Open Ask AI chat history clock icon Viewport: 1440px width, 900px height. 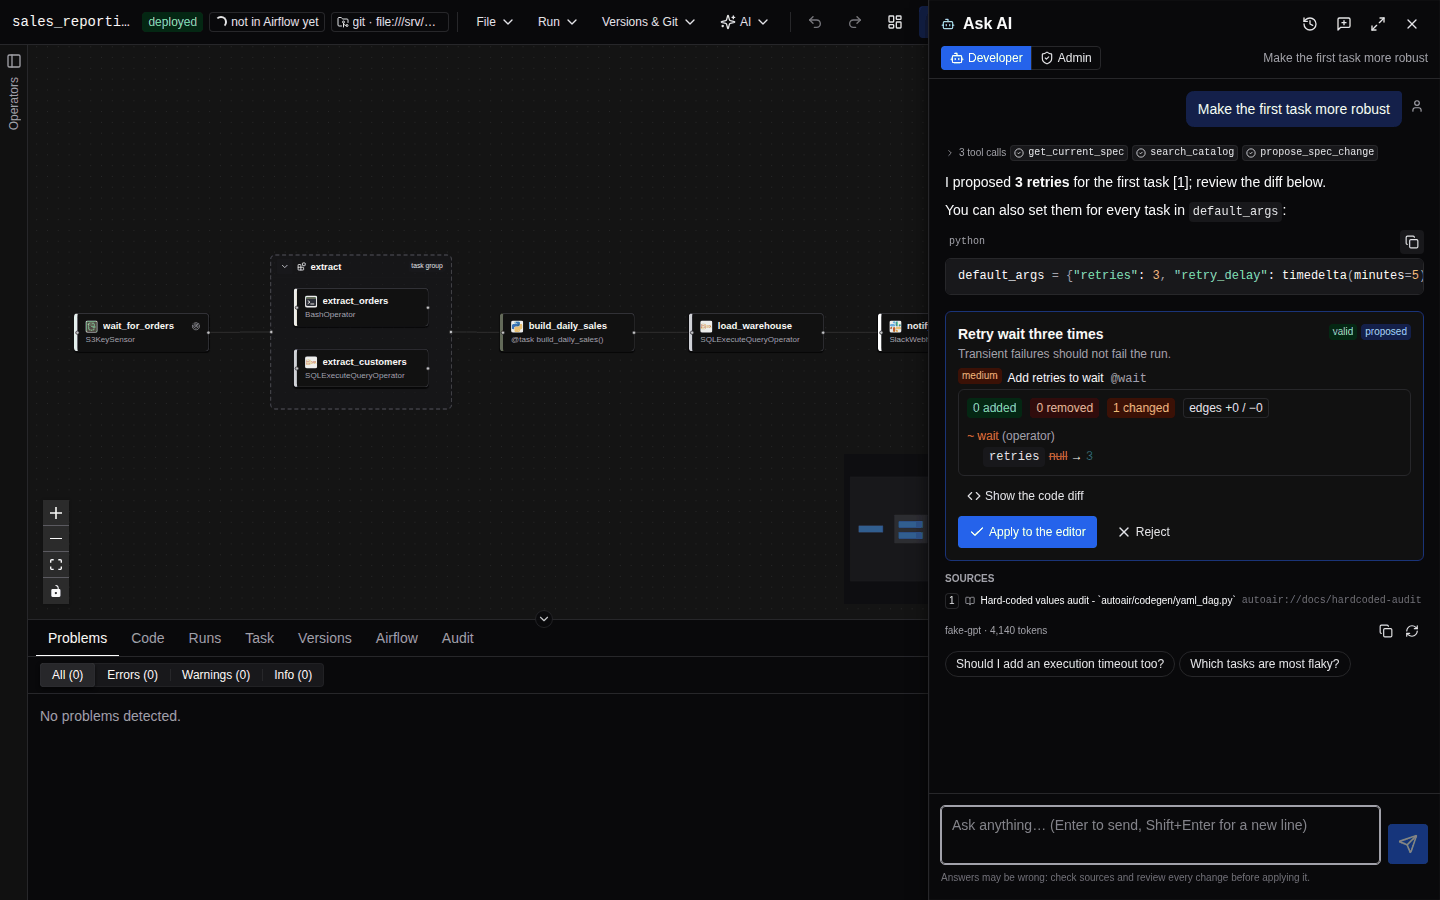(1310, 24)
